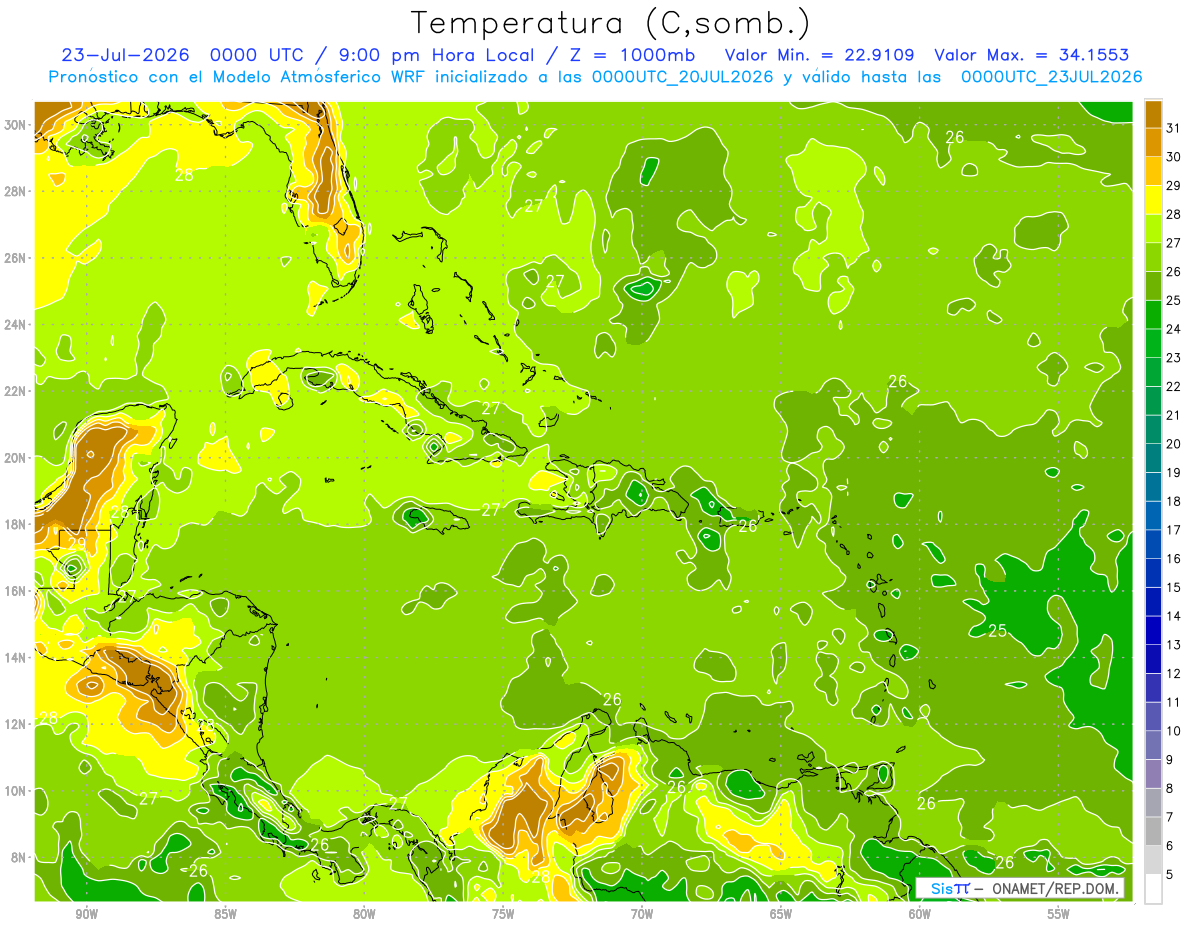Click the 80W longitude label

pos(364,915)
